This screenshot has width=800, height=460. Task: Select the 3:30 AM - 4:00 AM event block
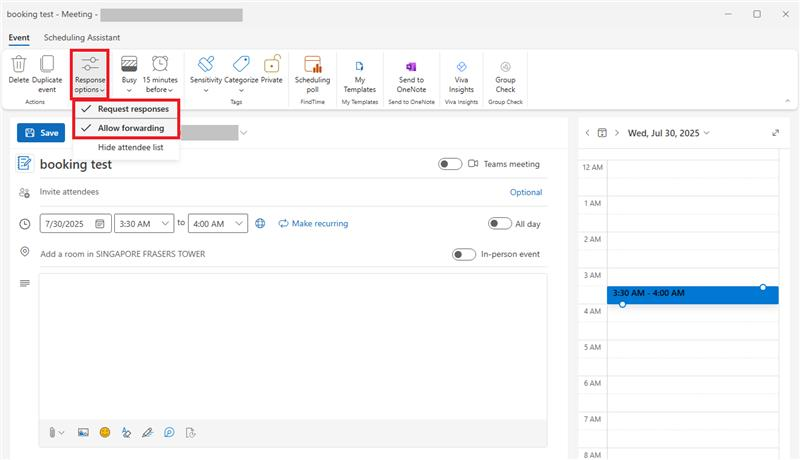[693, 295]
